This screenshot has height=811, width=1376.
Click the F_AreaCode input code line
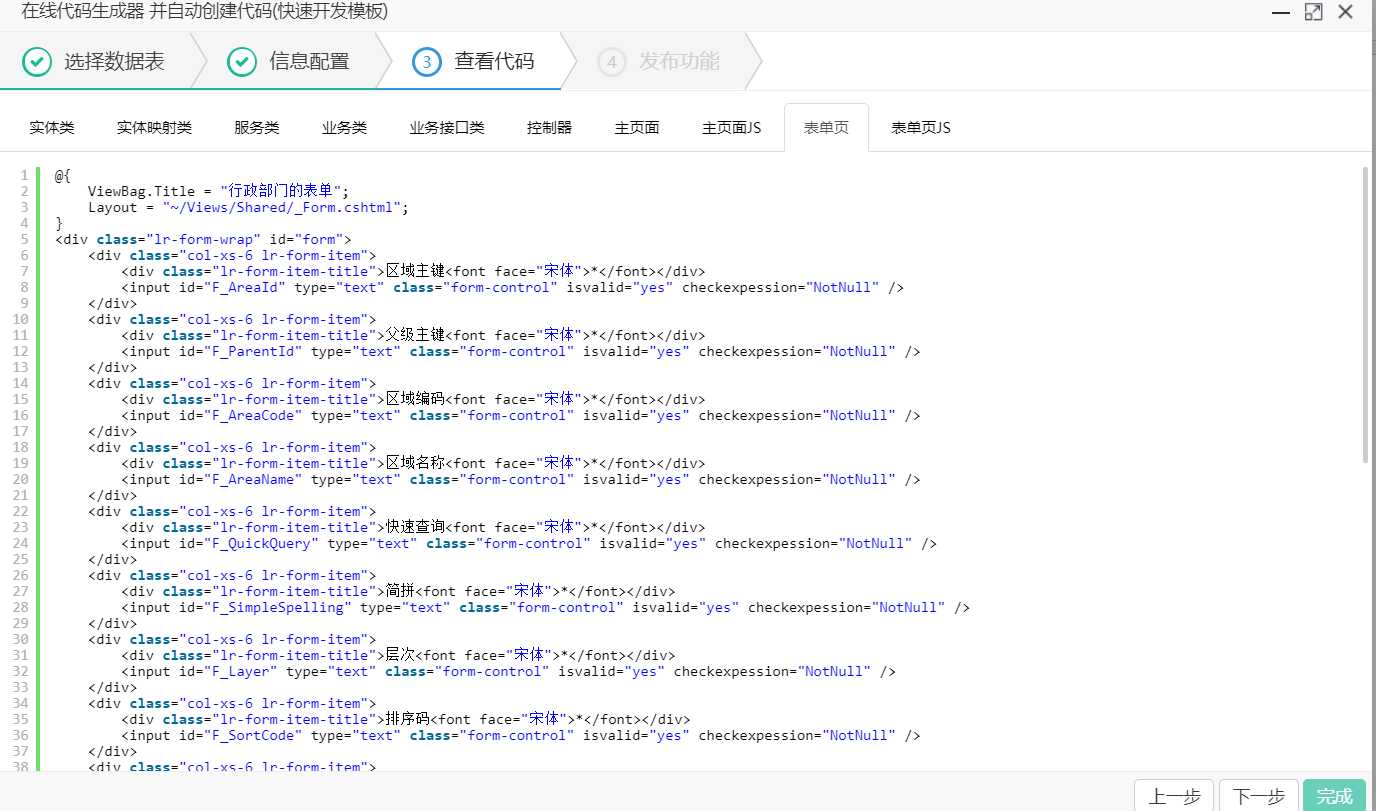(520, 415)
